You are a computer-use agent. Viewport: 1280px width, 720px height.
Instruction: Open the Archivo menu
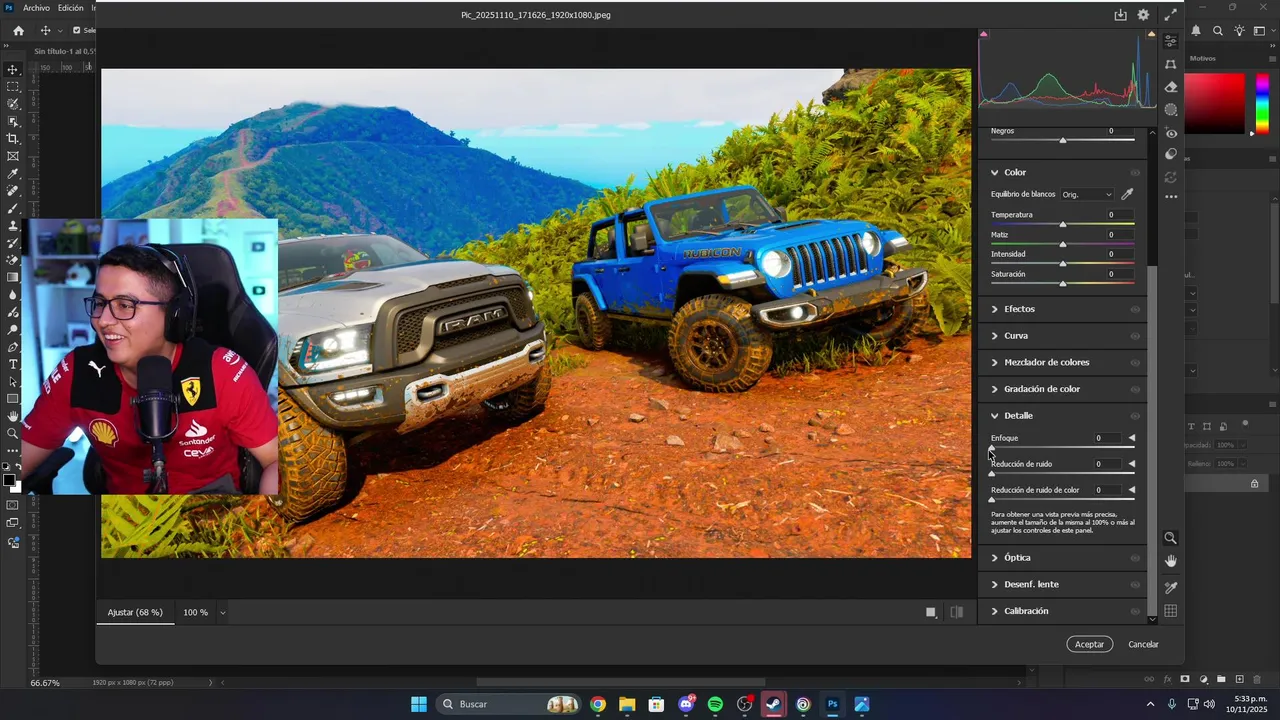(x=36, y=8)
